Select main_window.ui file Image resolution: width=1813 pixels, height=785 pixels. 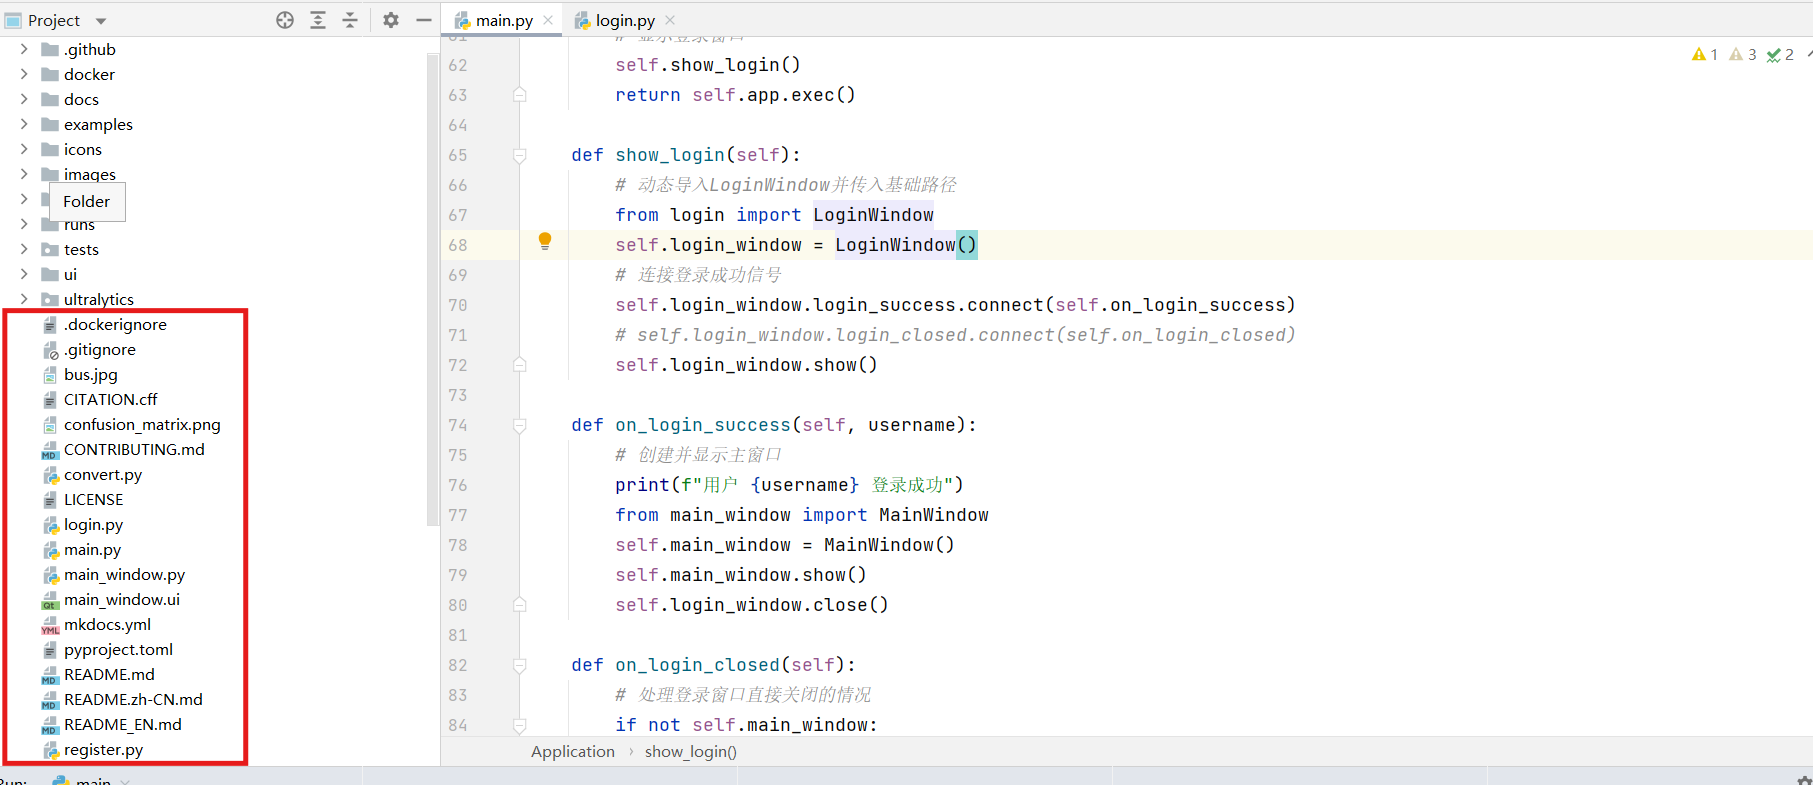click(122, 599)
